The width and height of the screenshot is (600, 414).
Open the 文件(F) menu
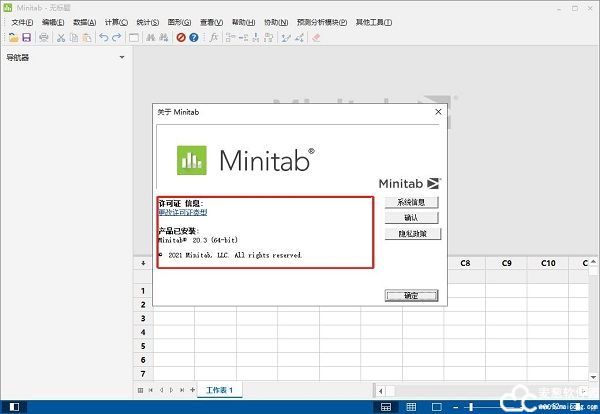coord(22,22)
